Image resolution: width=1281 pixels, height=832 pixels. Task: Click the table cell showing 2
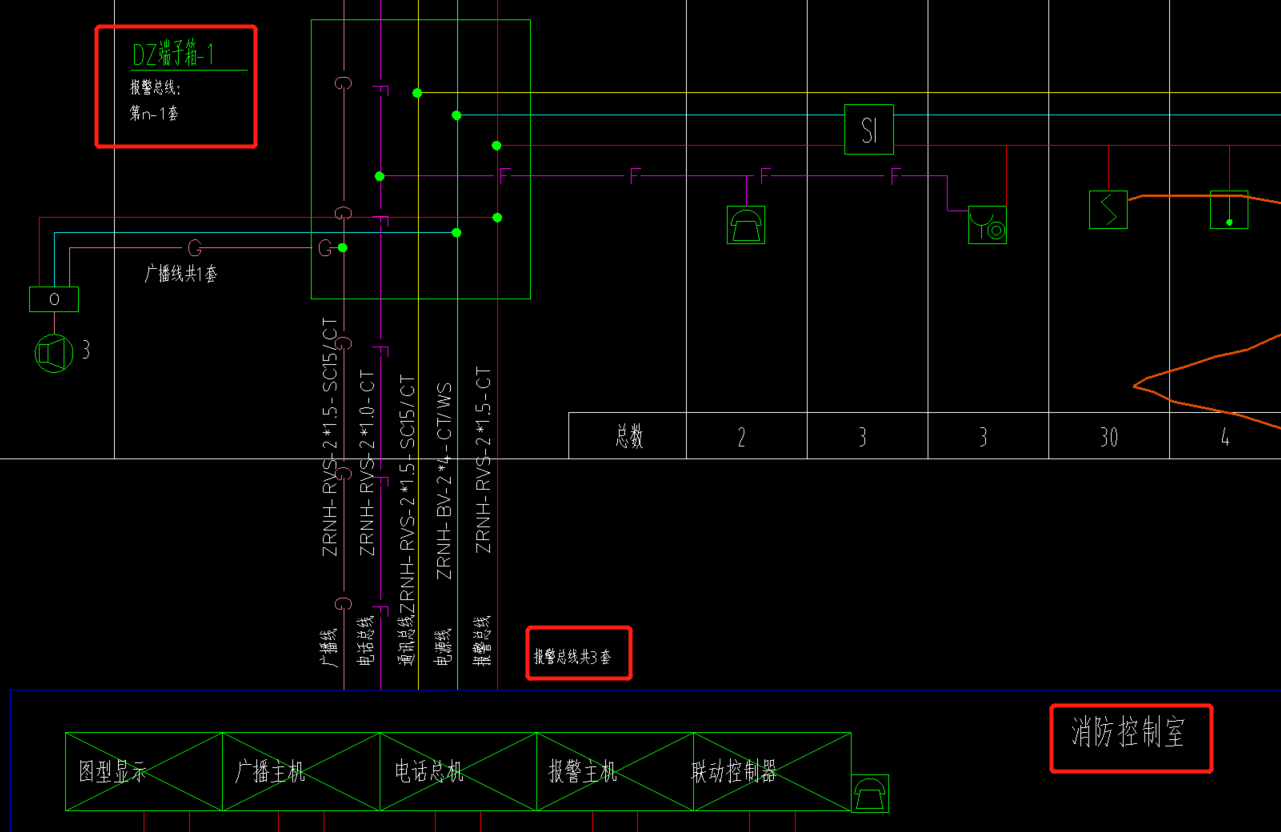coord(747,436)
